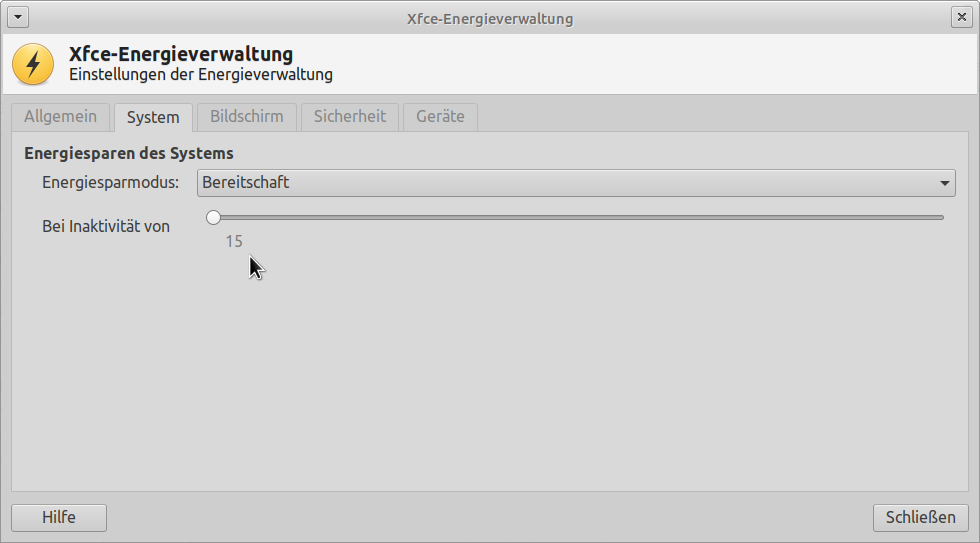
Task: Close the Xfce-Energieverwaltung window with X
Action: tap(961, 17)
